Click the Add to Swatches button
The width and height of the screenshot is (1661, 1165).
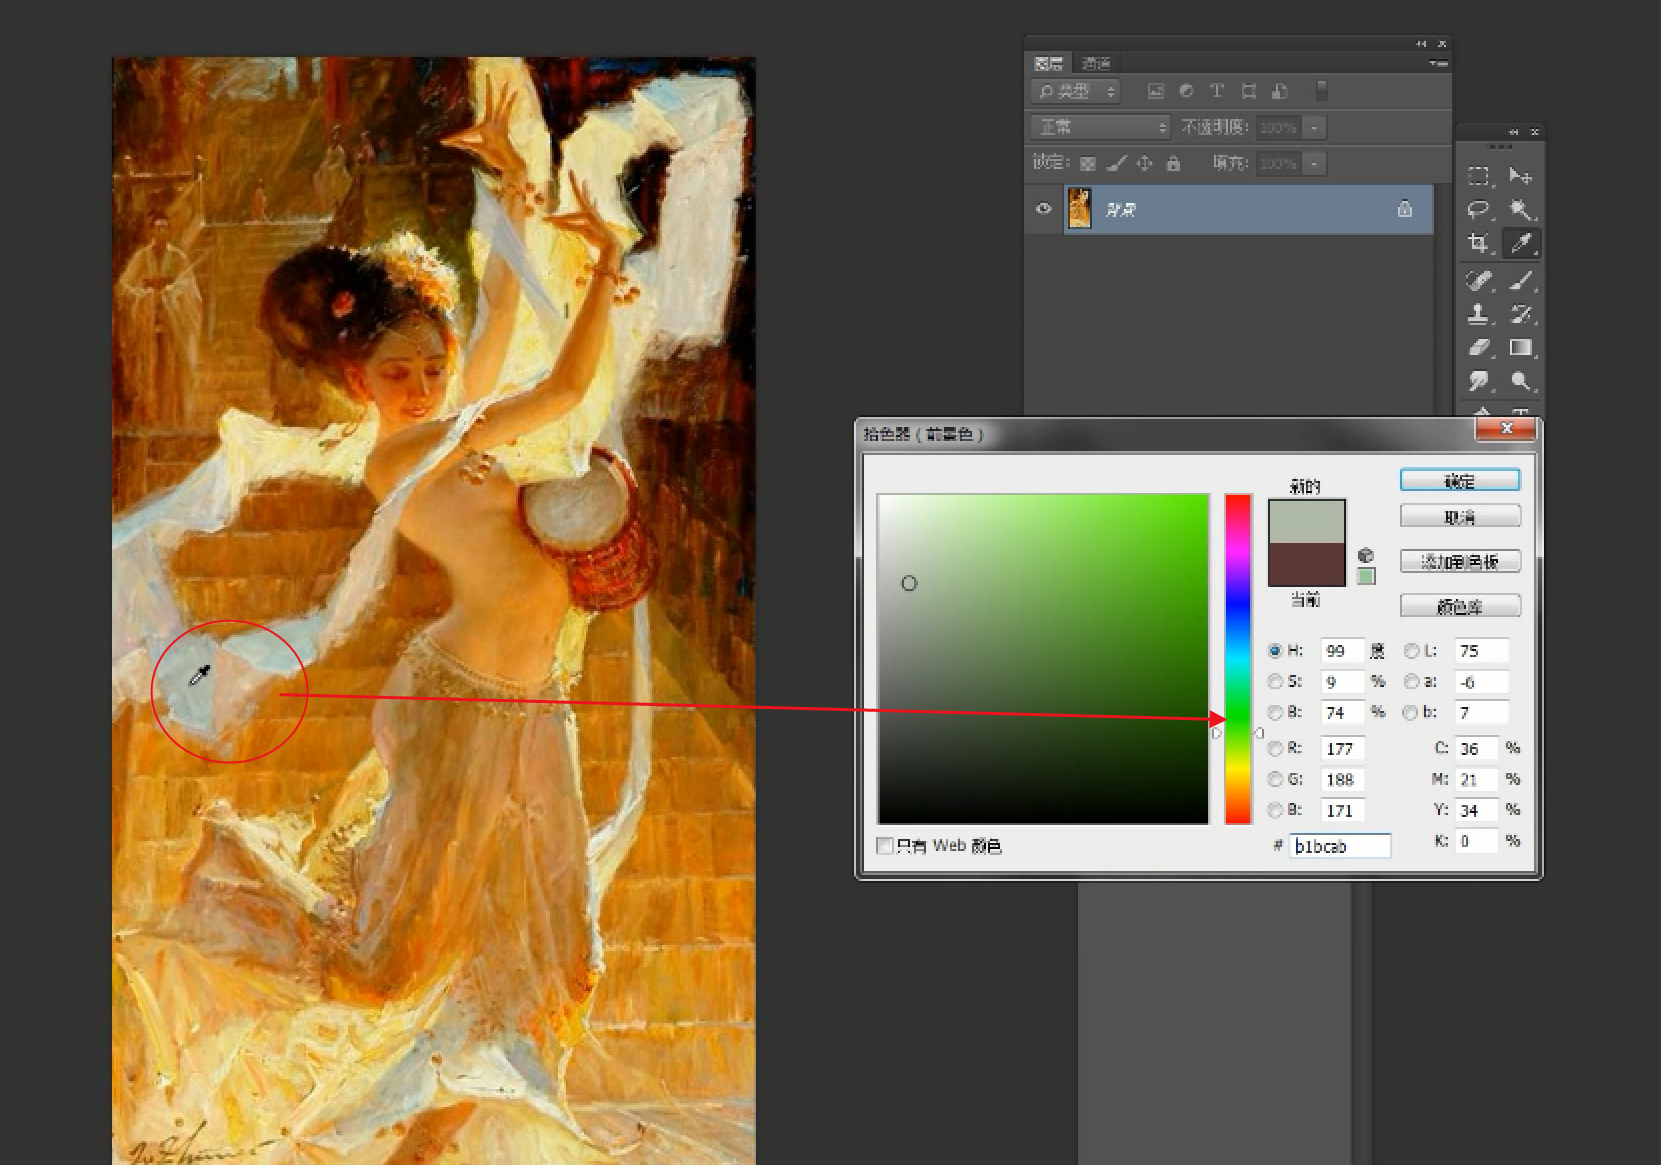tap(1460, 561)
